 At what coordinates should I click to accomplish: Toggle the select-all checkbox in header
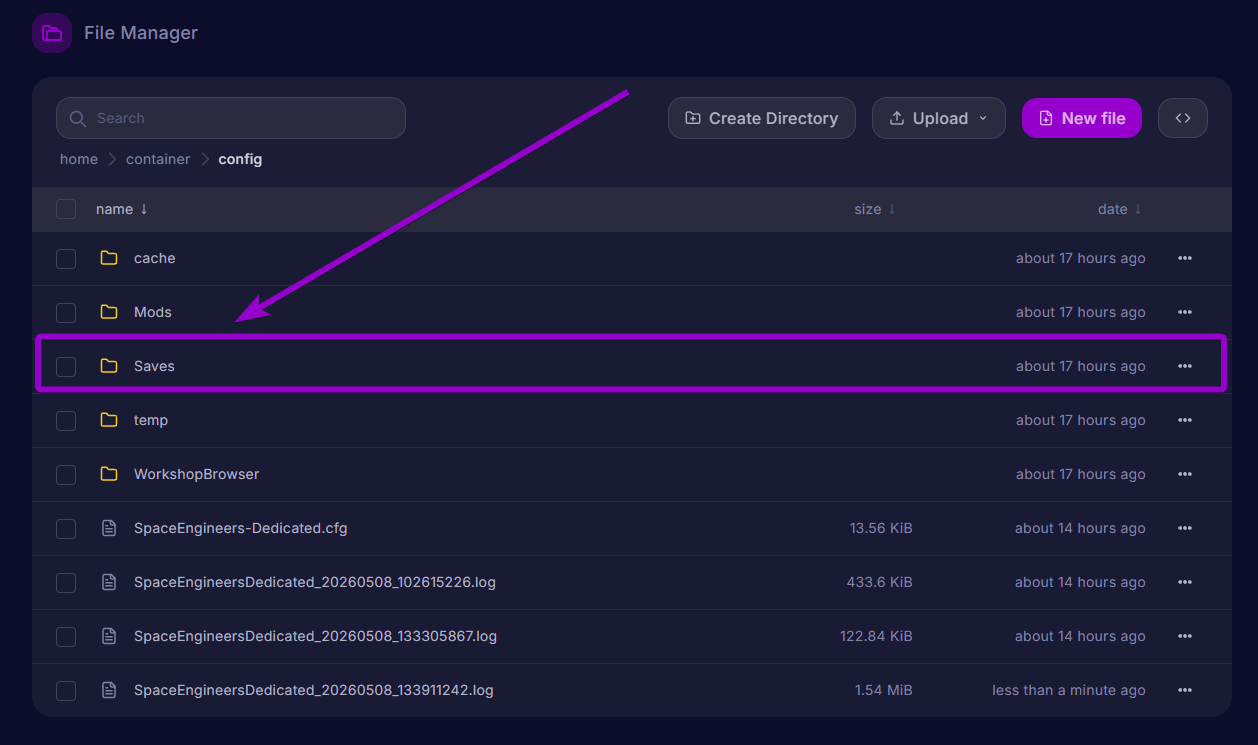(x=66, y=209)
